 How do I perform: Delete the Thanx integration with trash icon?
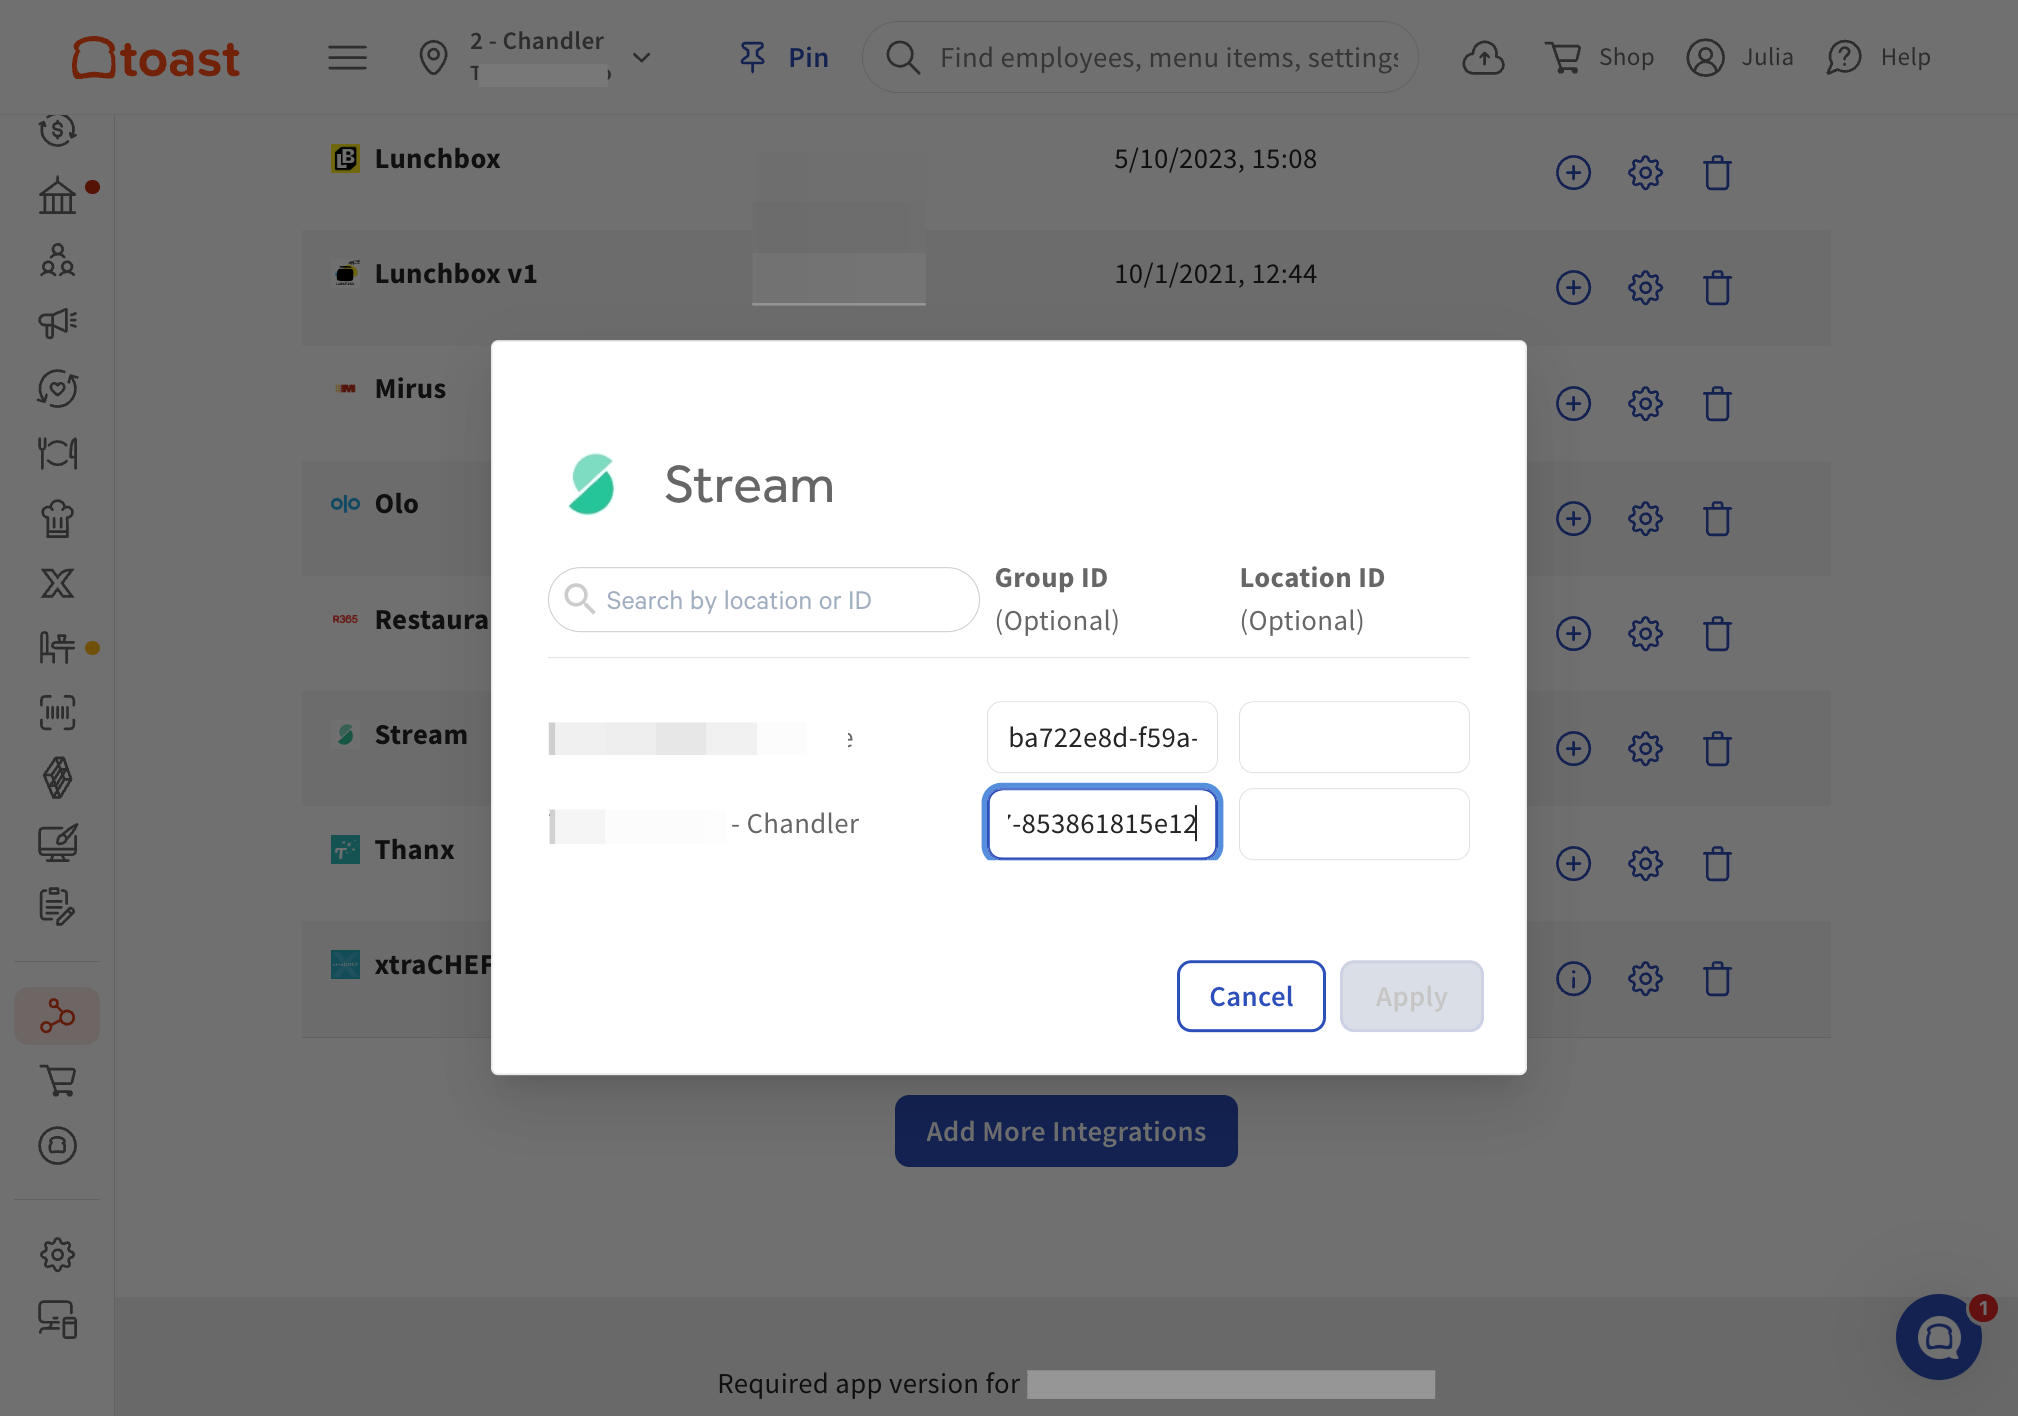point(1717,864)
